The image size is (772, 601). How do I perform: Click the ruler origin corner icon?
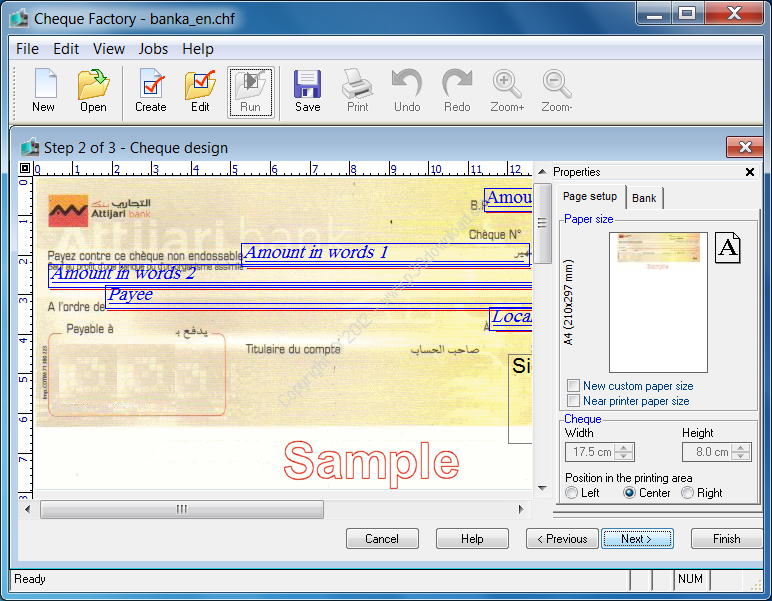click(25, 168)
